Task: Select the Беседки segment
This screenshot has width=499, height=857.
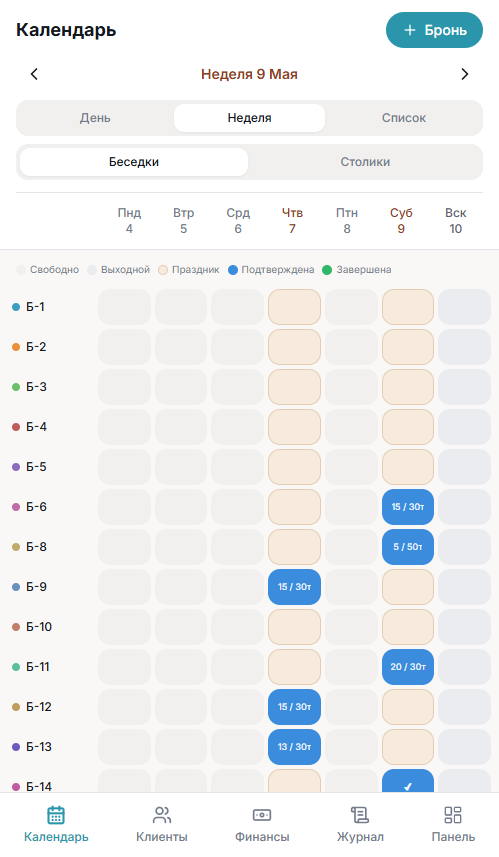Action: (x=134, y=162)
